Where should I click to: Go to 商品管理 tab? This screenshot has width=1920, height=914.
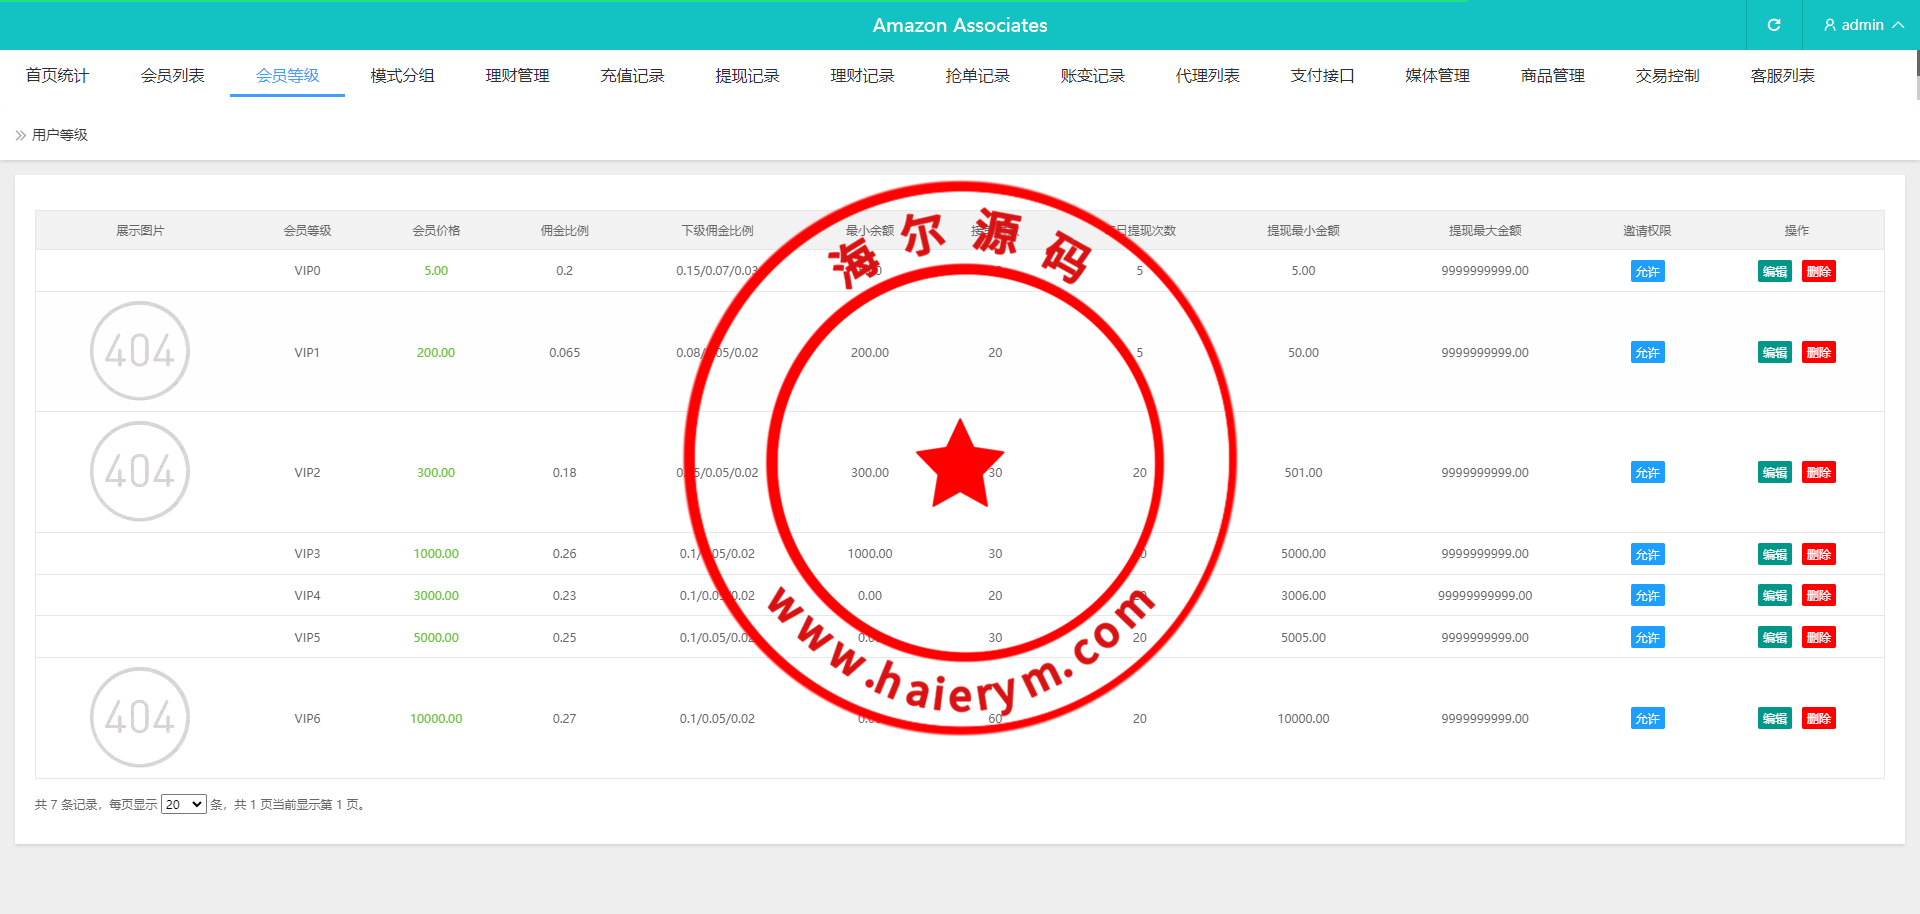pyautogui.click(x=1552, y=76)
